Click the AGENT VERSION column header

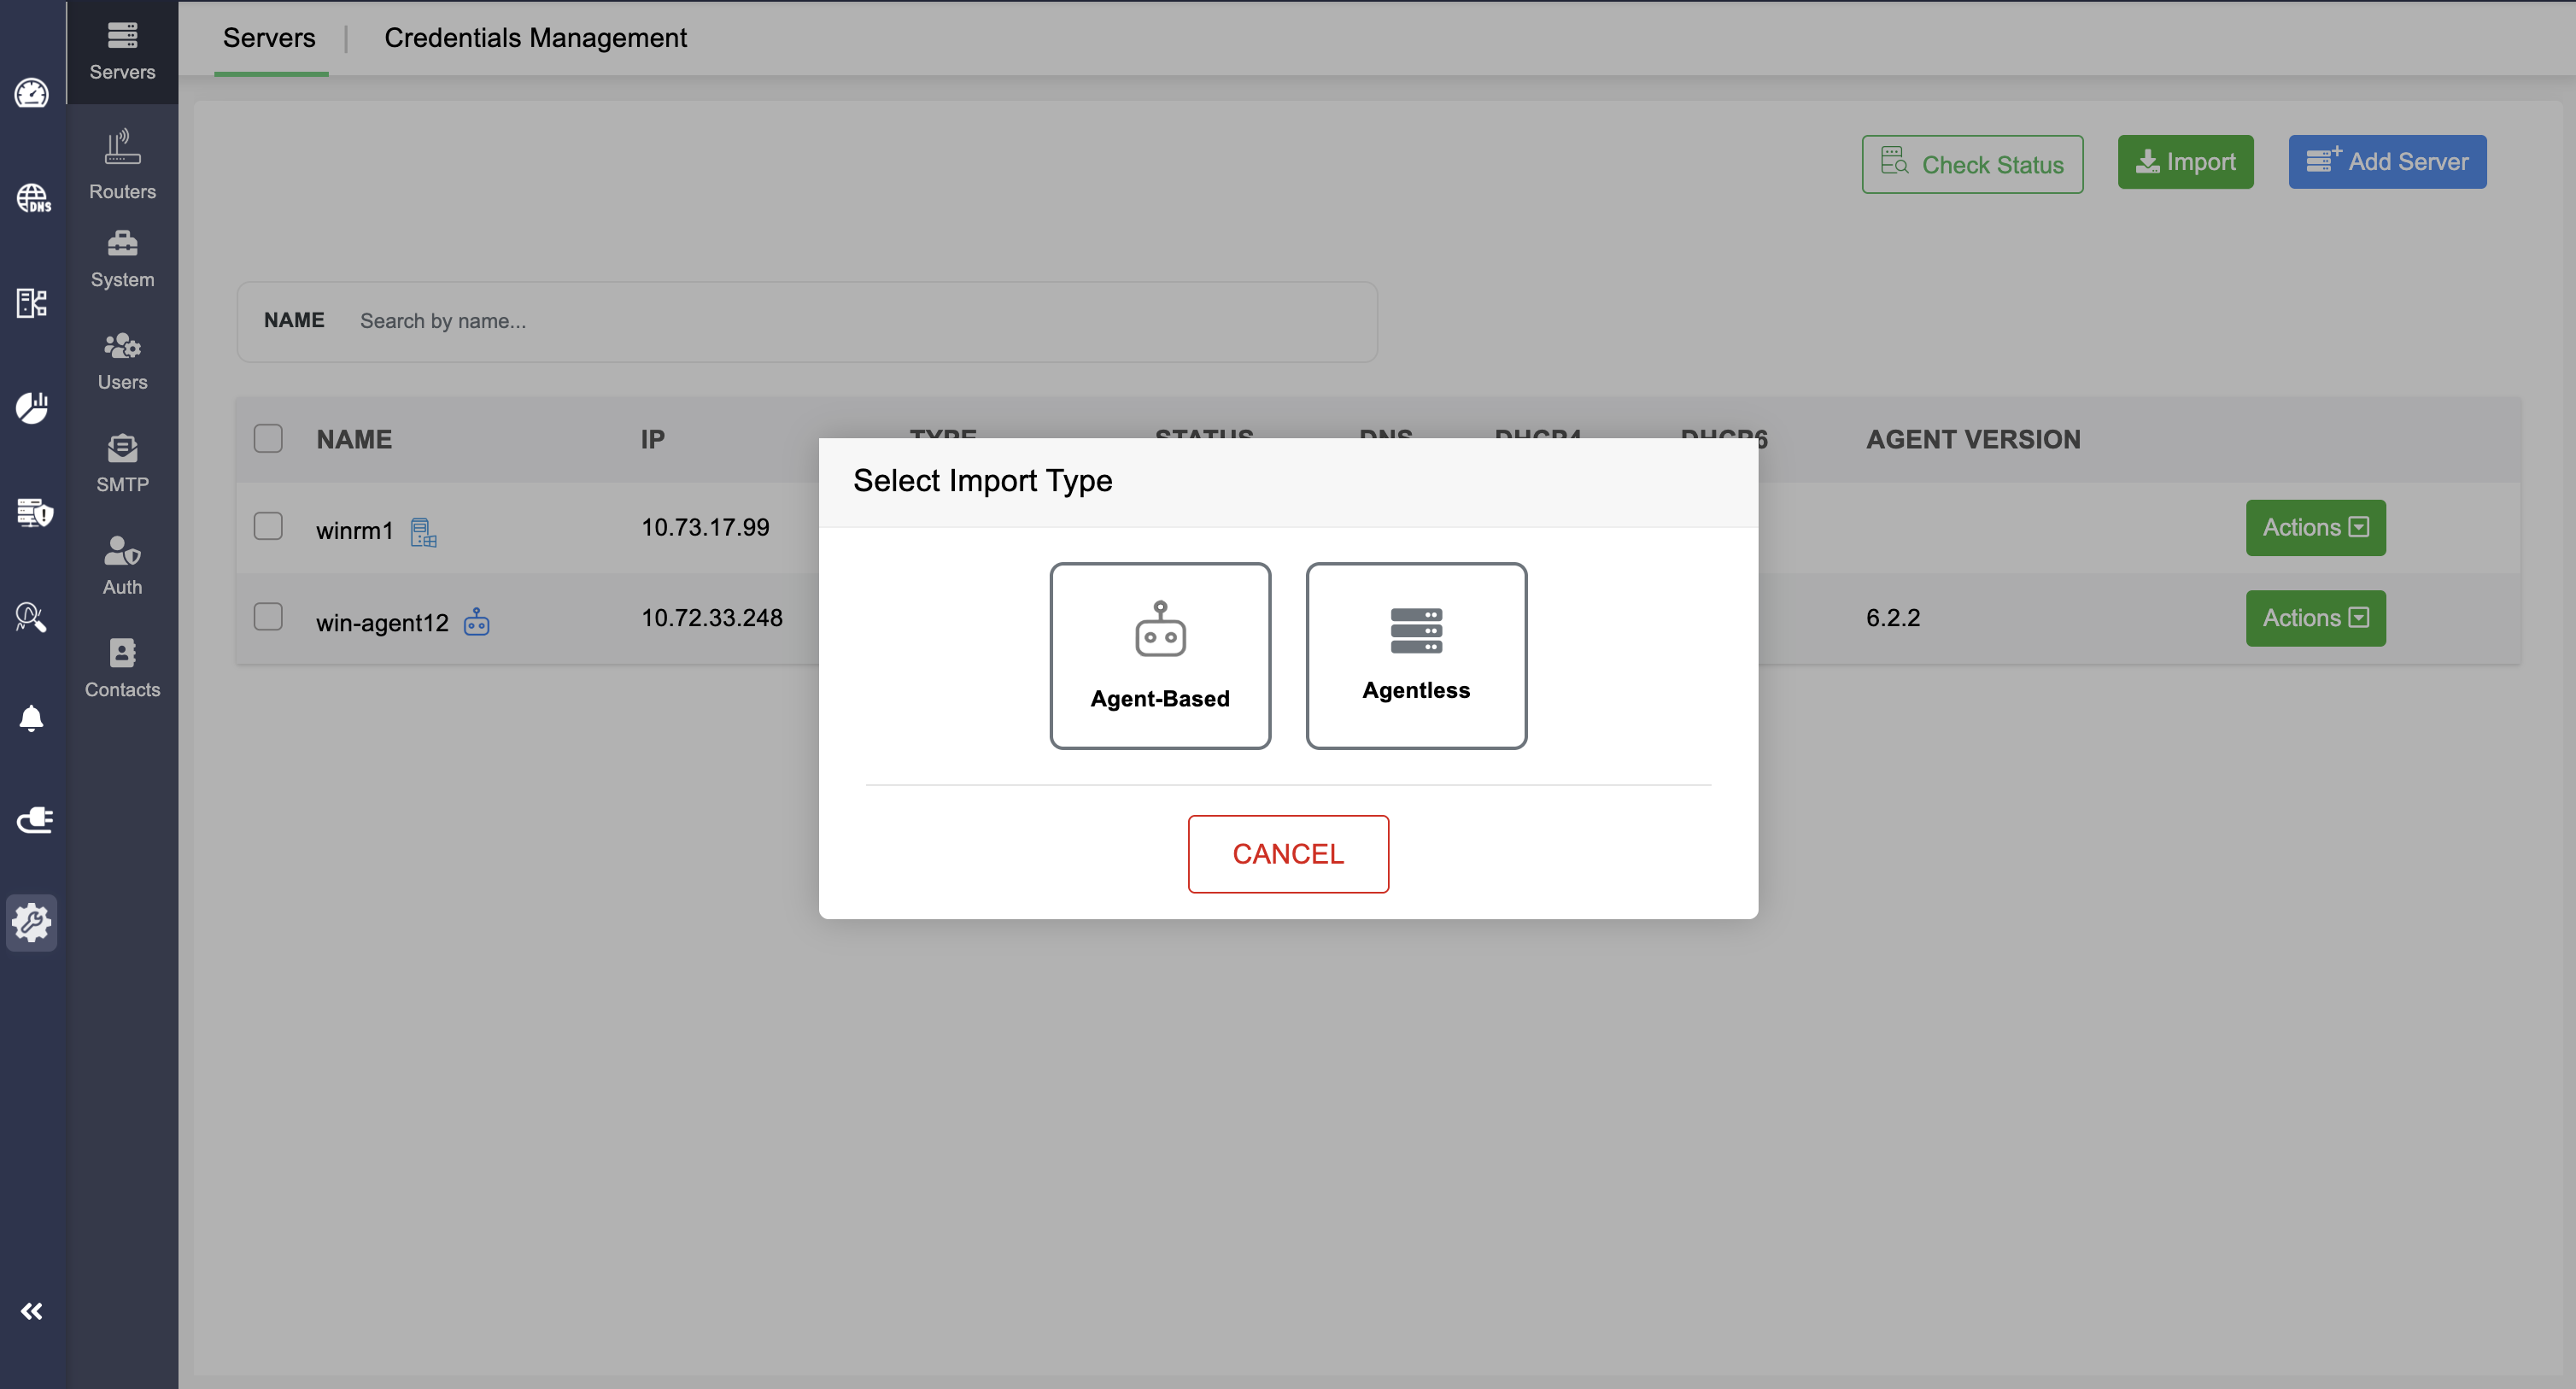[1973, 440]
